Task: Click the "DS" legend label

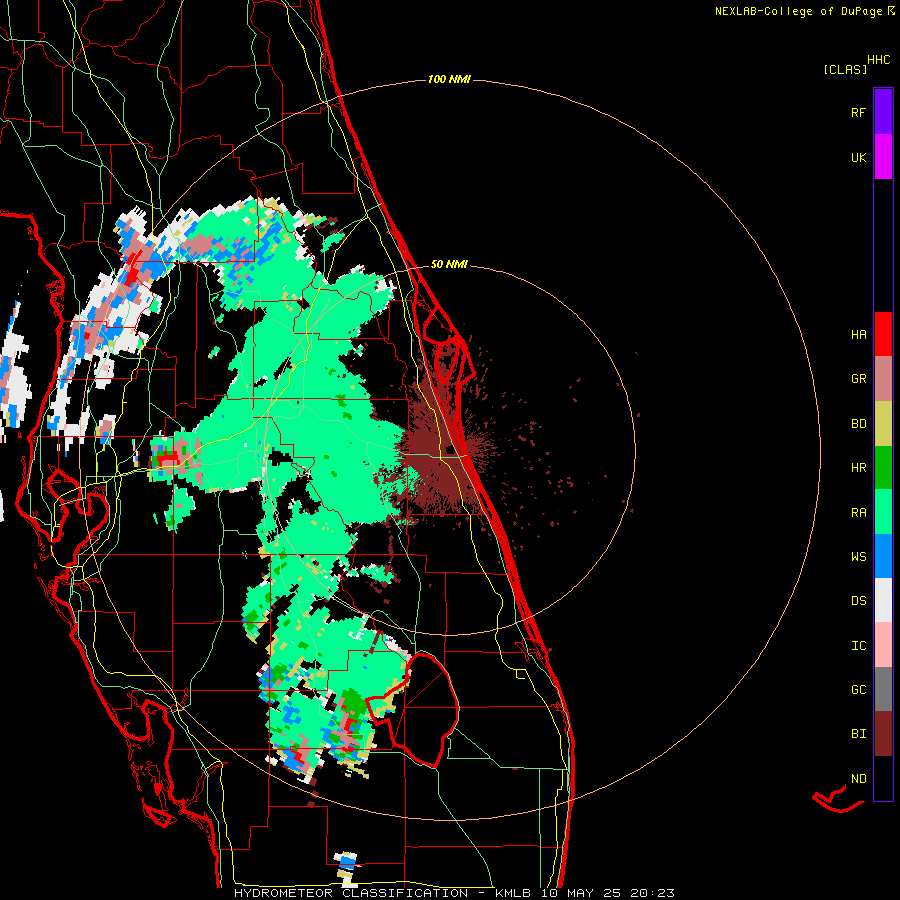Action: pos(858,600)
